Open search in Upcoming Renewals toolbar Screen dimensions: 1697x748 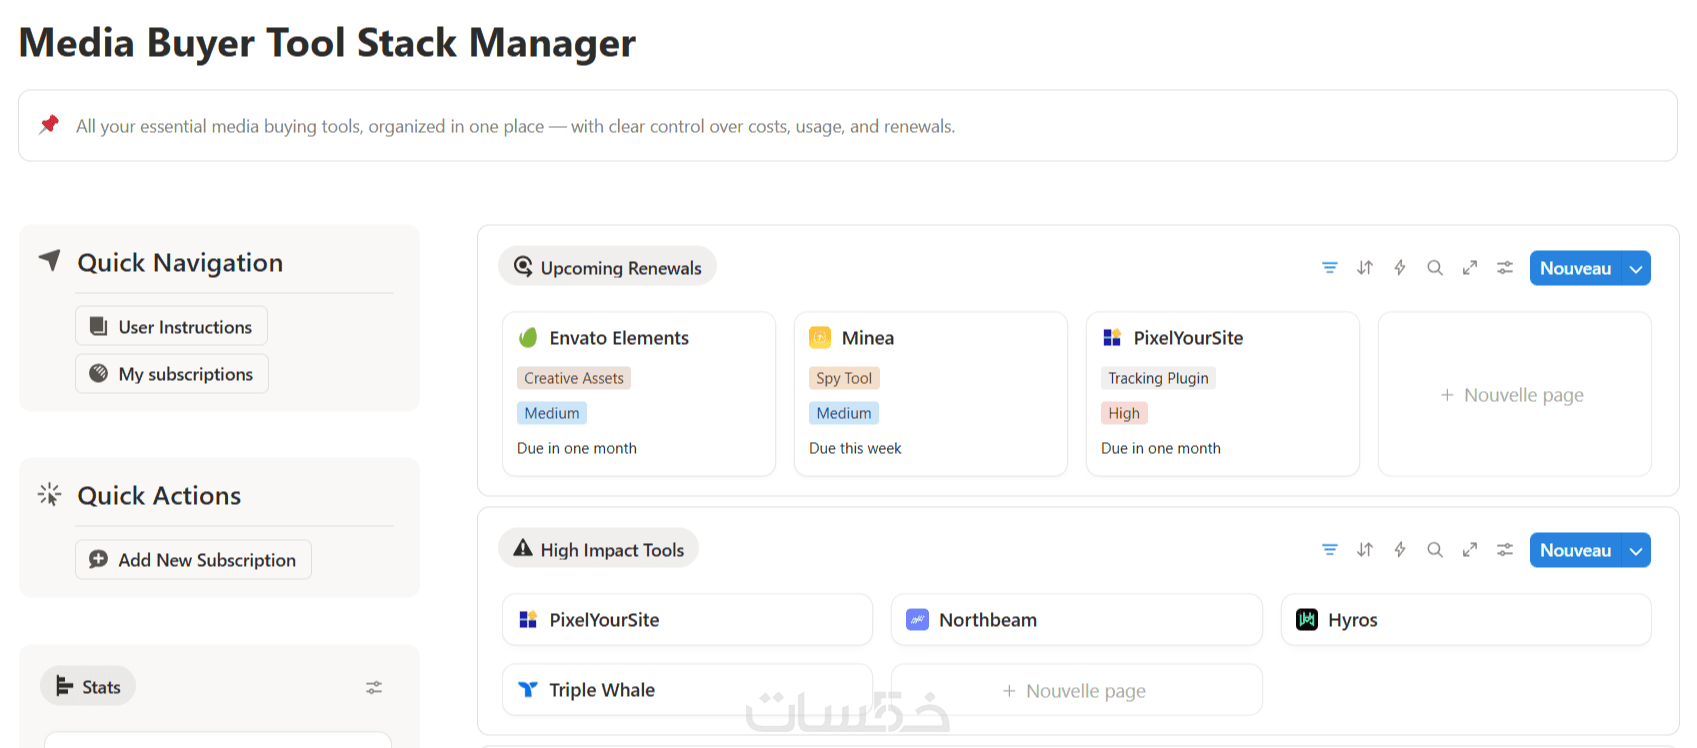[x=1434, y=268]
